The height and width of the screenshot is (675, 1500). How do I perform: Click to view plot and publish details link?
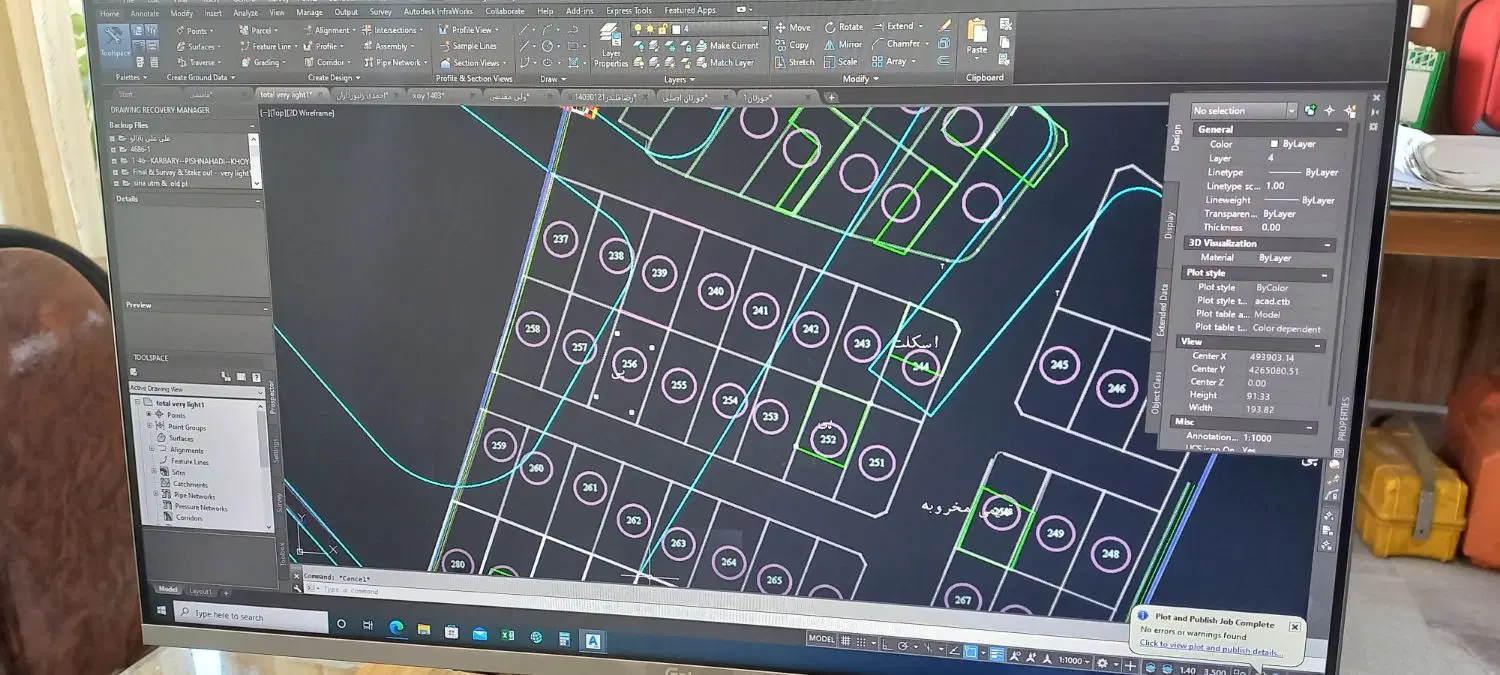(x=1210, y=649)
